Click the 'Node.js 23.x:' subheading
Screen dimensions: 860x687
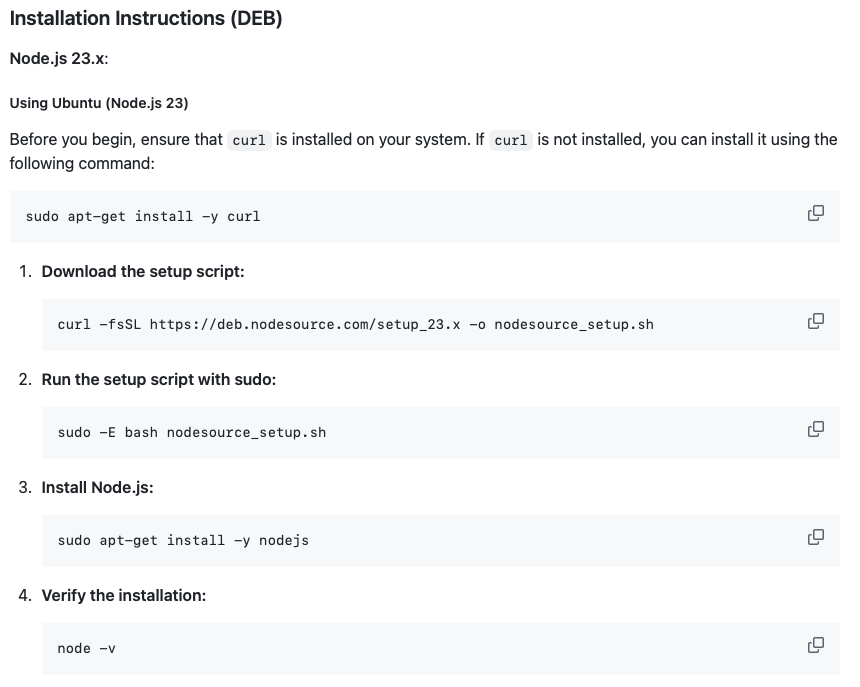59,59
